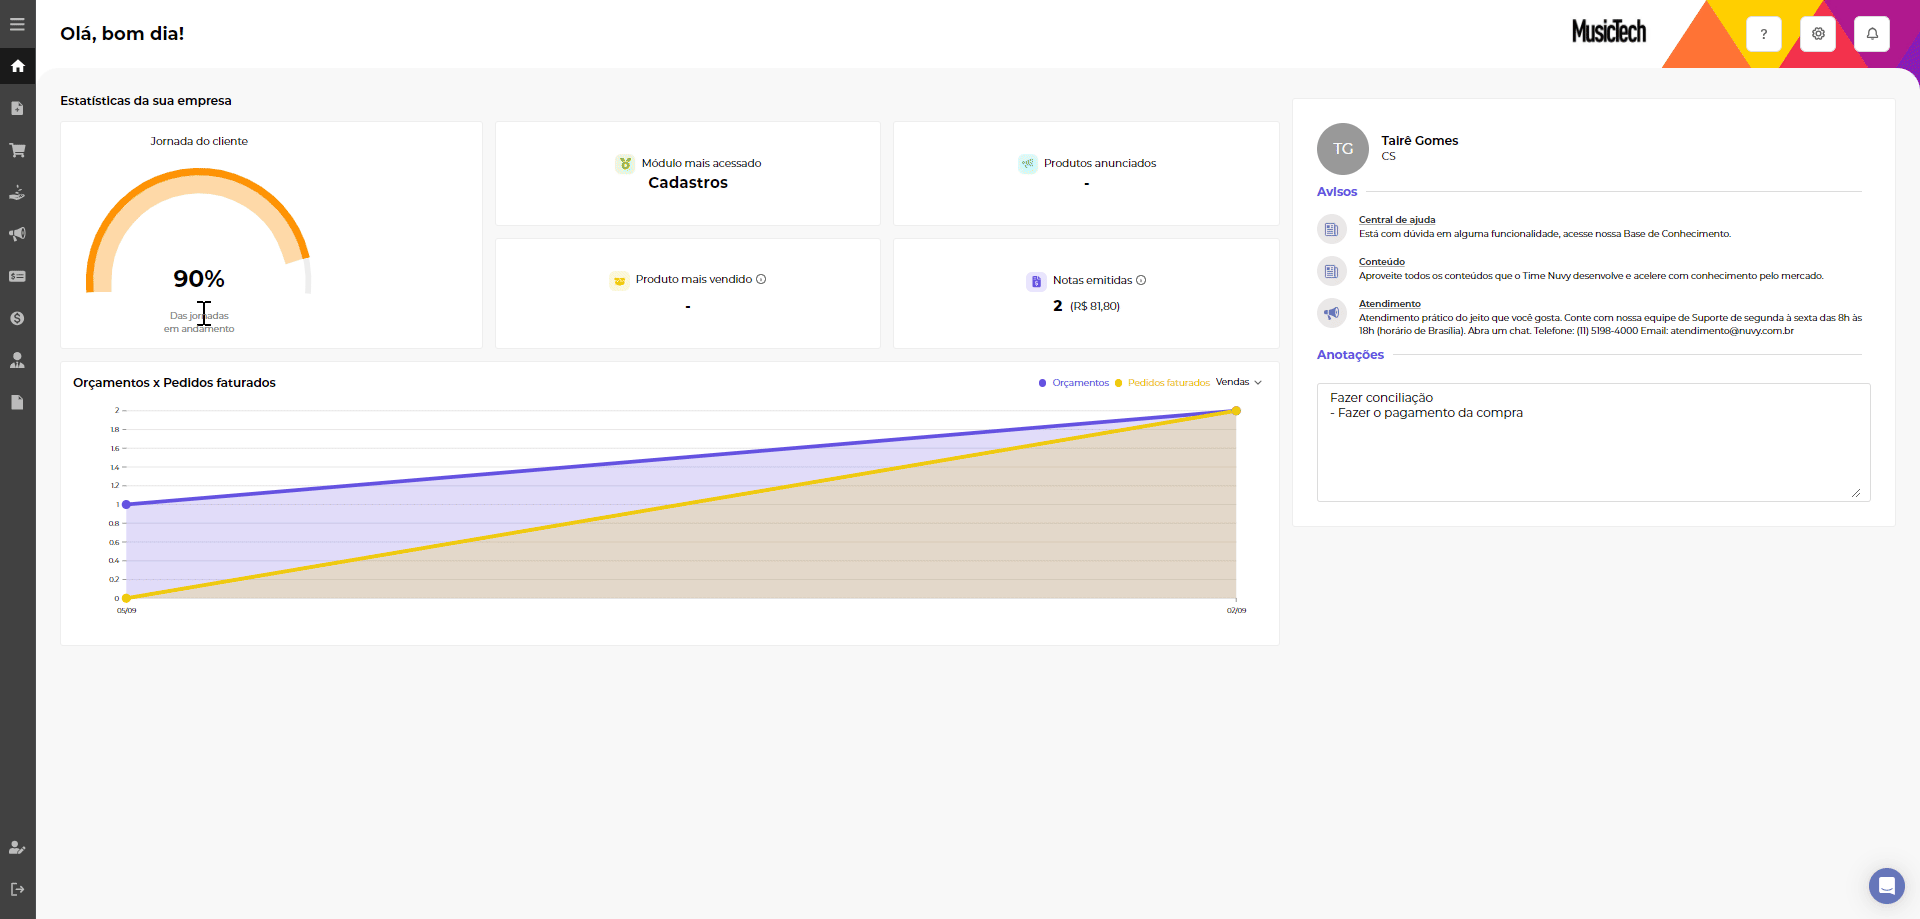Click the hand with plant sidebar icon
1920x919 pixels.
(17, 192)
